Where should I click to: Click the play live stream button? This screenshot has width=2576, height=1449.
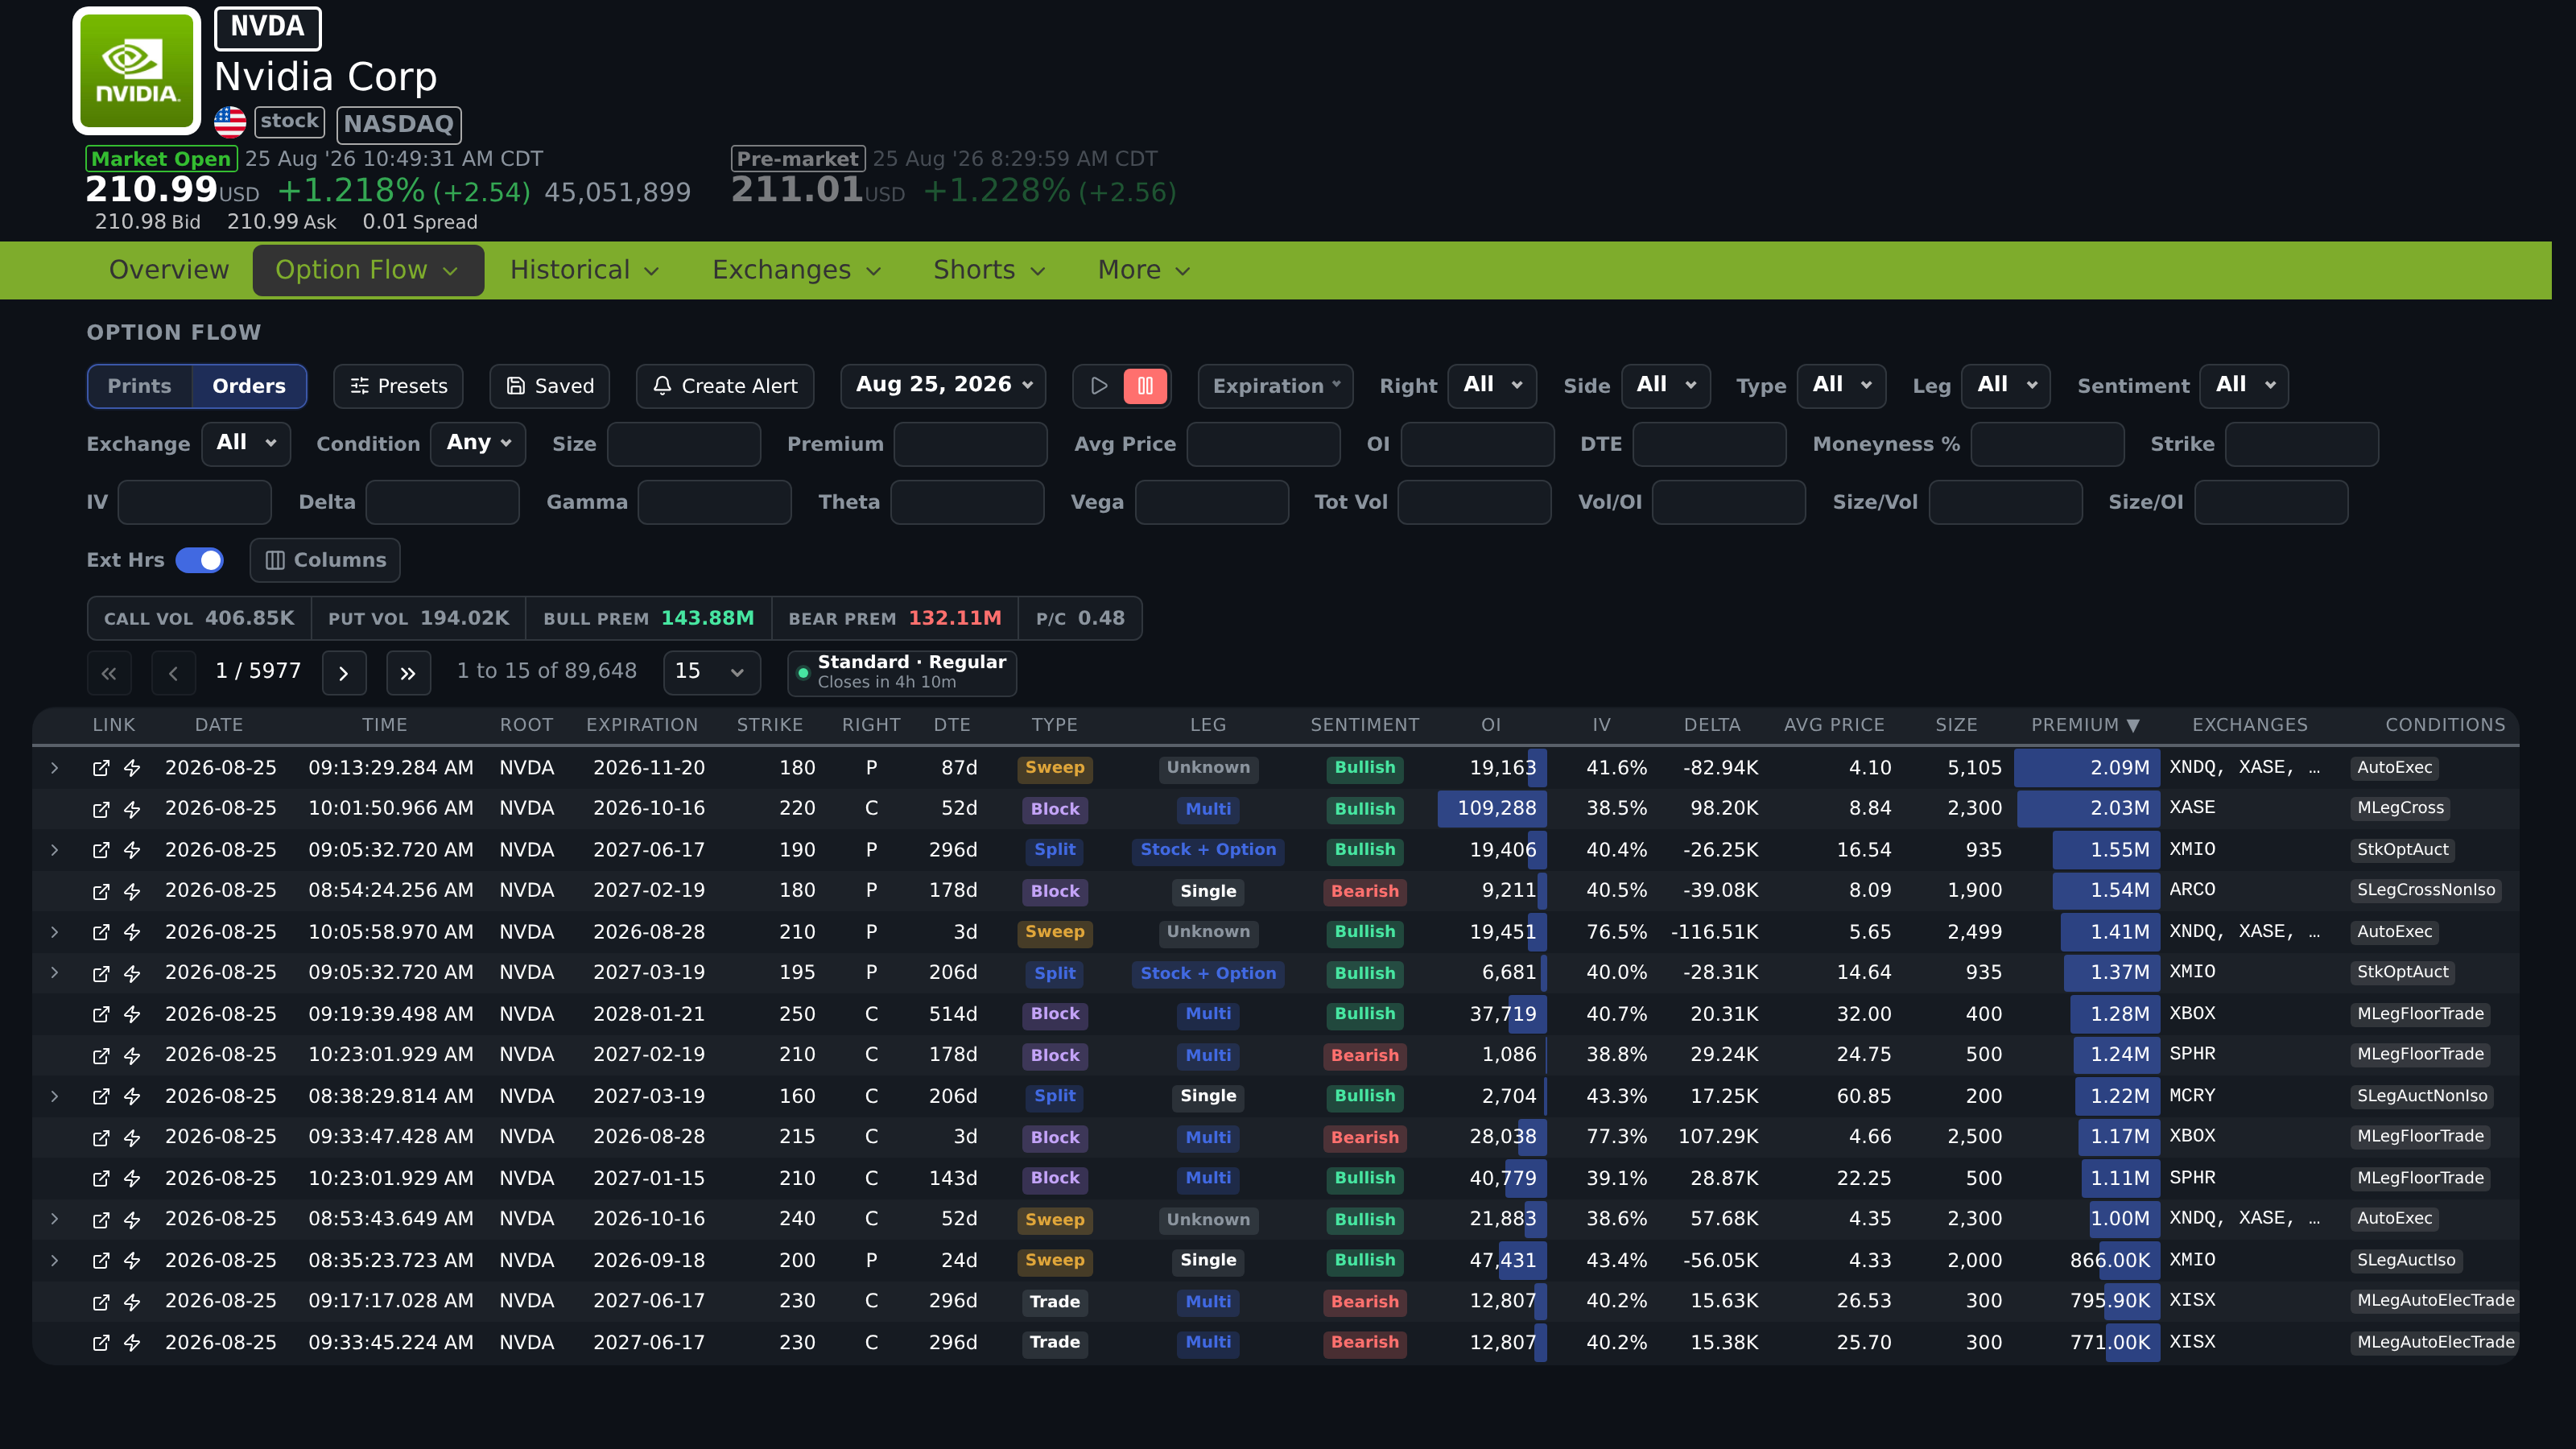[x=1099, y=386]
